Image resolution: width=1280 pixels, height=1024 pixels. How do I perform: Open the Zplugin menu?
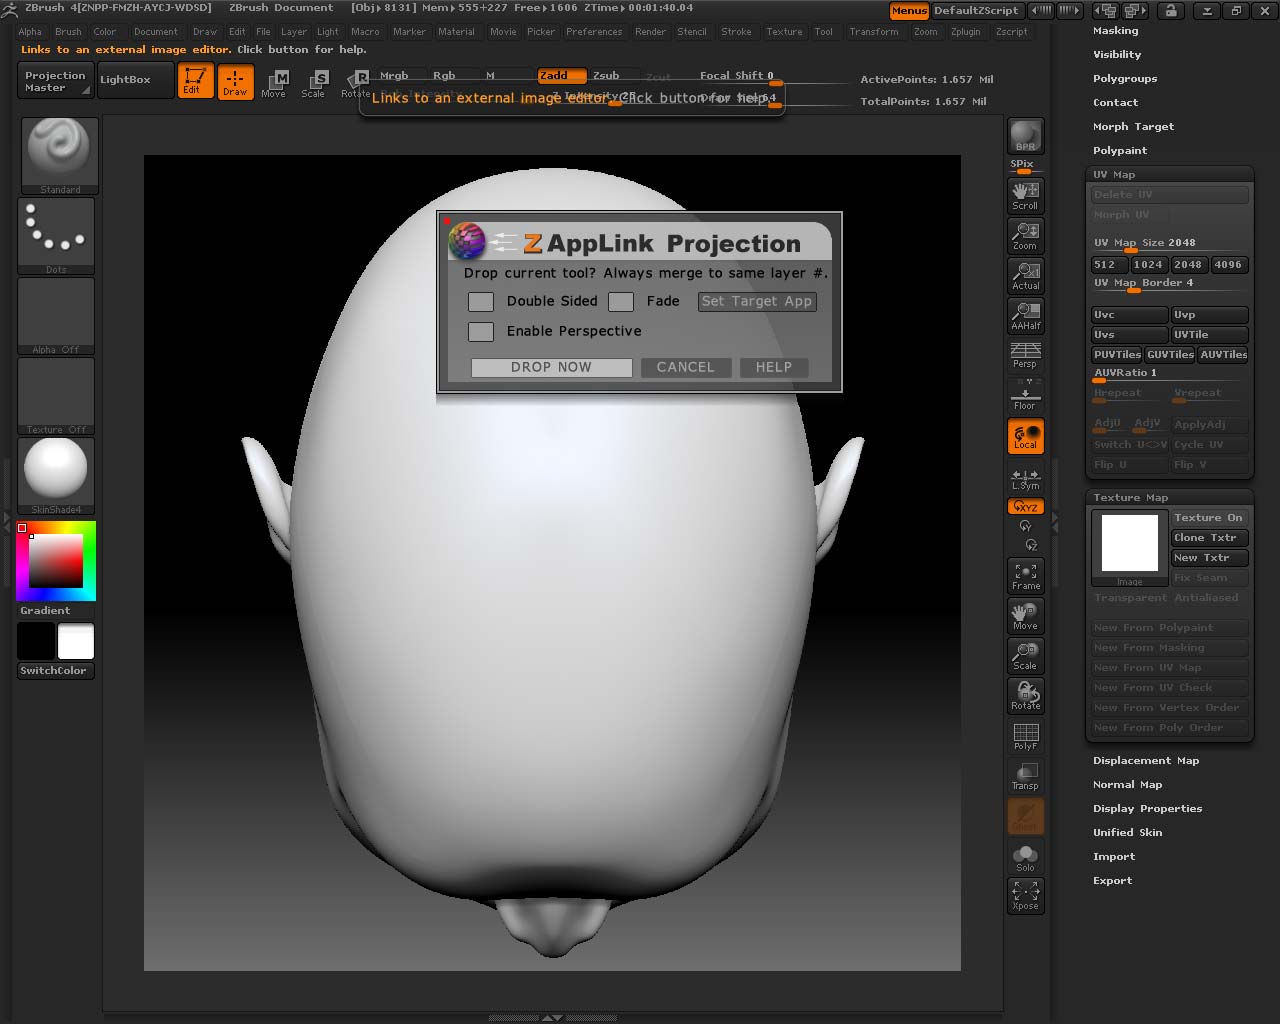[x=965, y=32]
